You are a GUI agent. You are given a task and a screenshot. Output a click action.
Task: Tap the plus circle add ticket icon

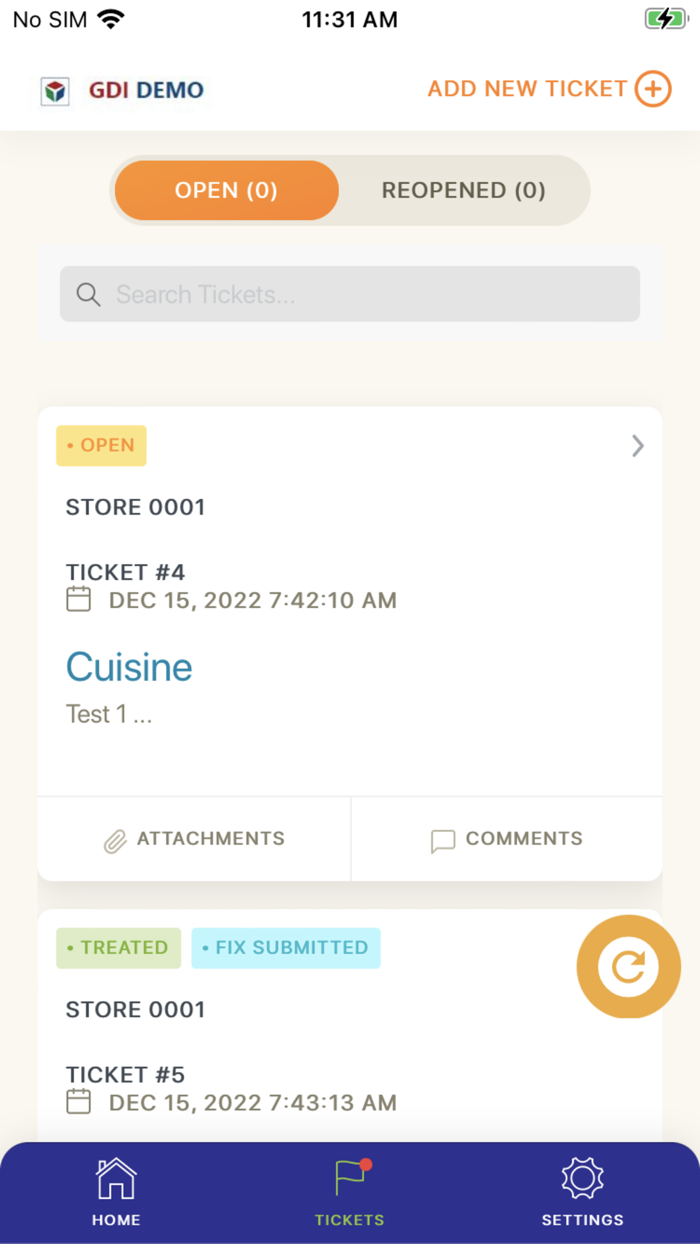[x=653, y=89]
